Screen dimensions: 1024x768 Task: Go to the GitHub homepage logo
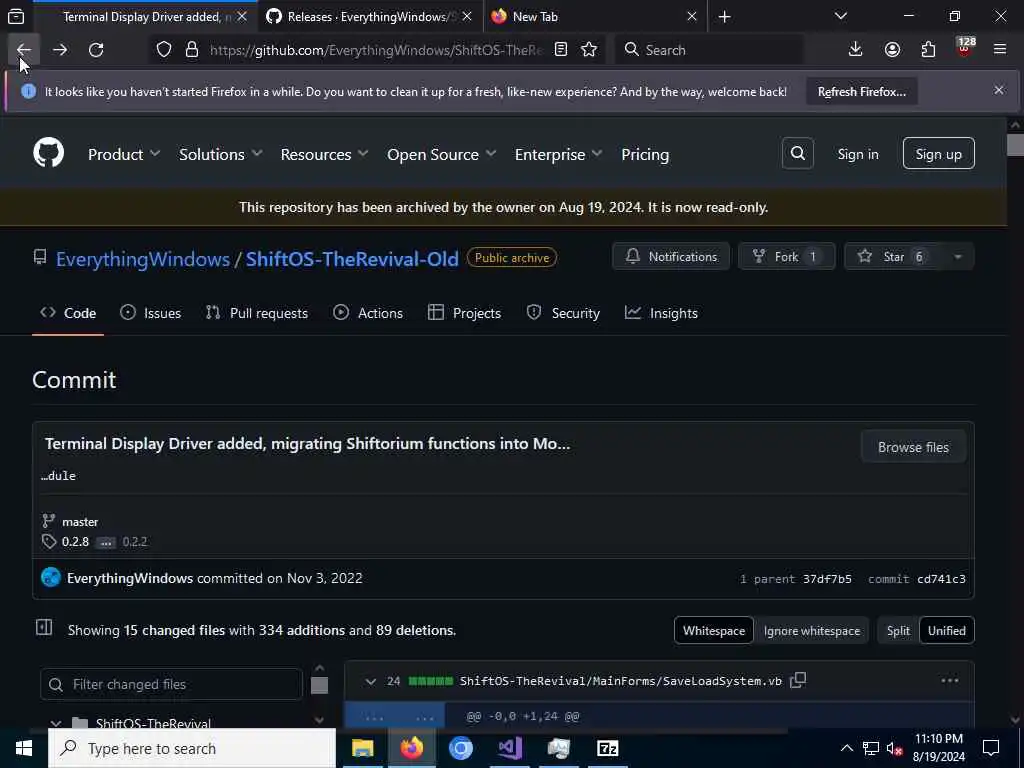click(48, 153)
